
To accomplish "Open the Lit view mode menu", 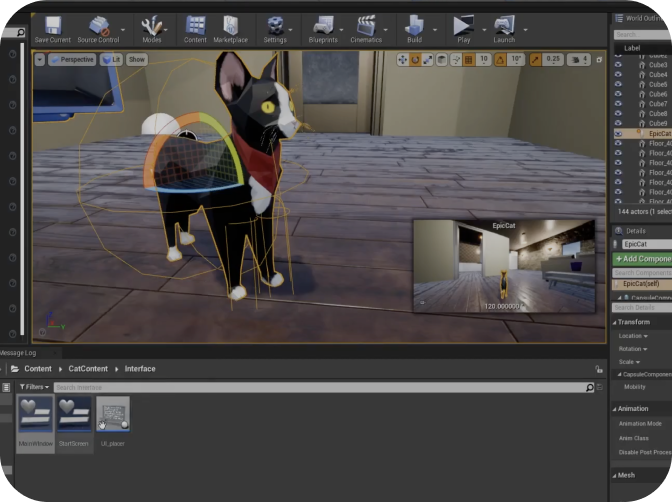I will coord(111,60).
